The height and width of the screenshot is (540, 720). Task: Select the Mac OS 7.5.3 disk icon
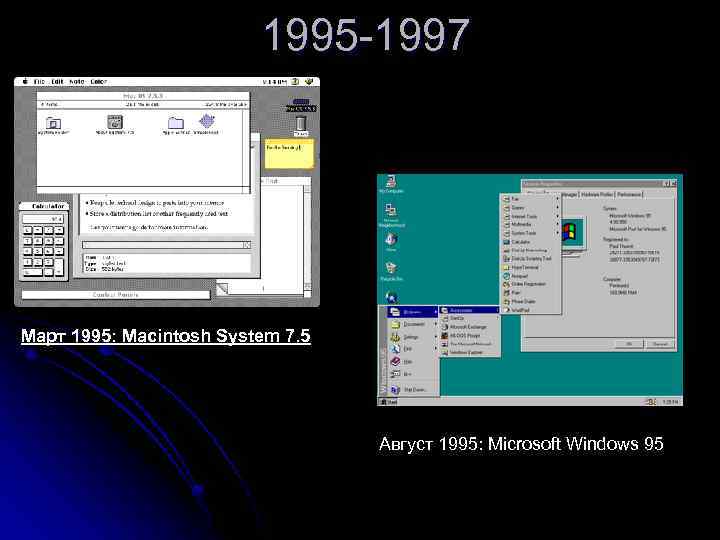[x=301, y=105]
